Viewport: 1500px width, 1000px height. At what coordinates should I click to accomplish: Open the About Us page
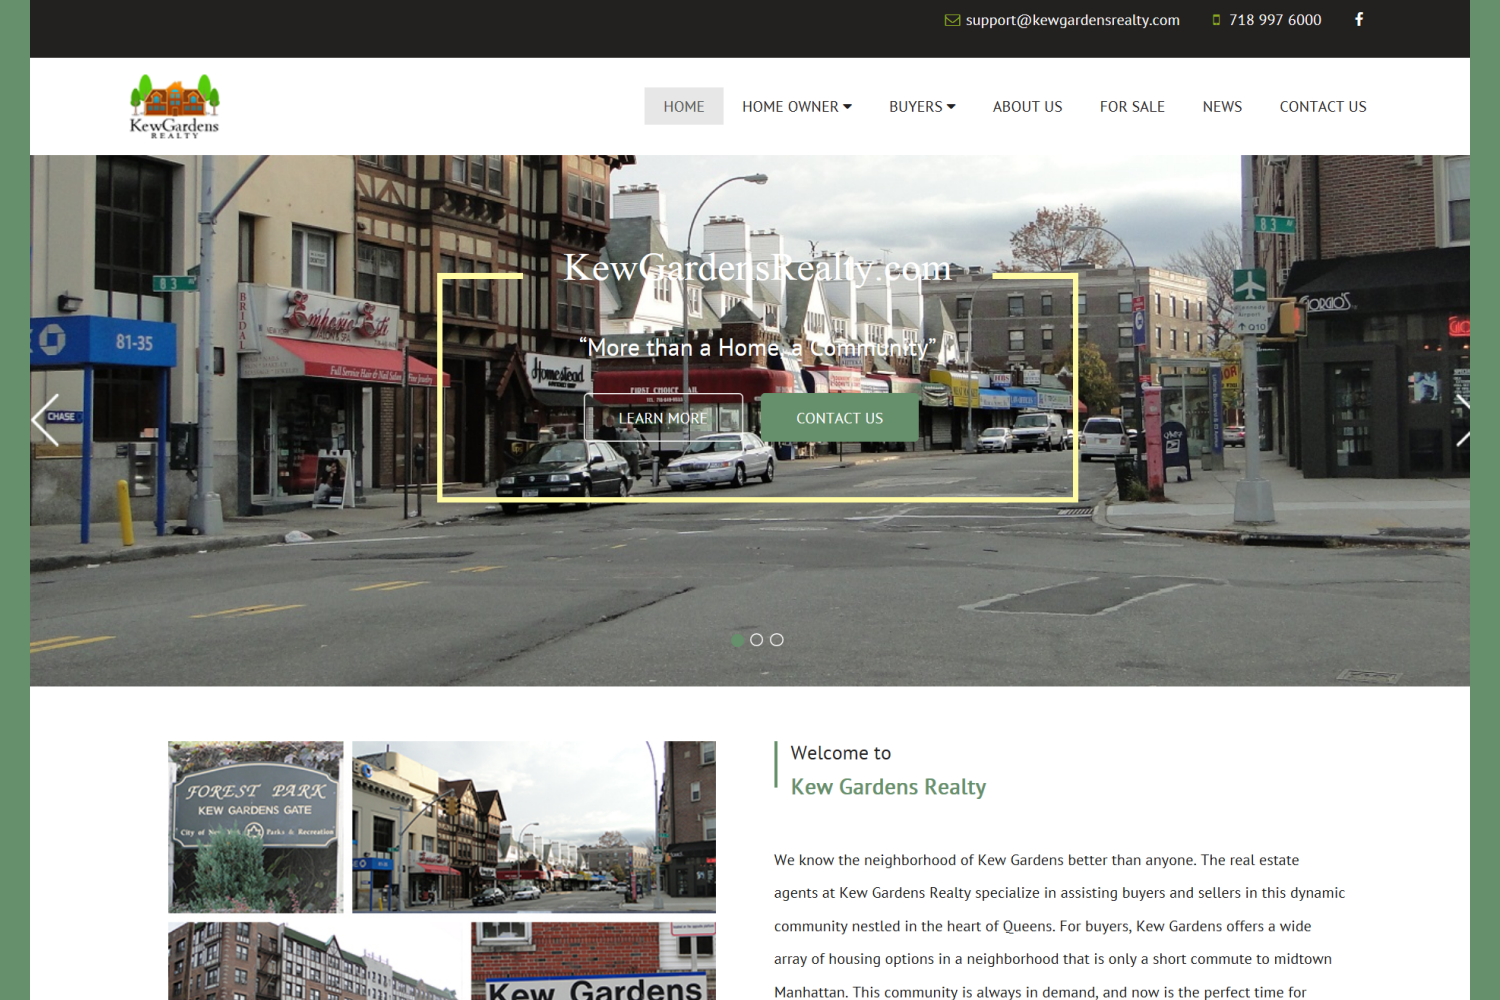click(1027, 107)
